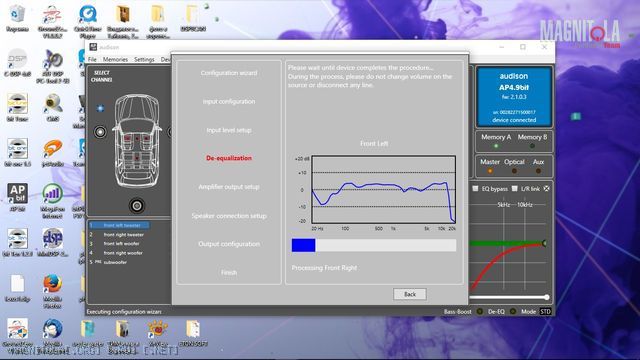The height and width of the screenshot is (360, 640).
Task: Select the front left tweeter speaker icon
Action: 100,108
